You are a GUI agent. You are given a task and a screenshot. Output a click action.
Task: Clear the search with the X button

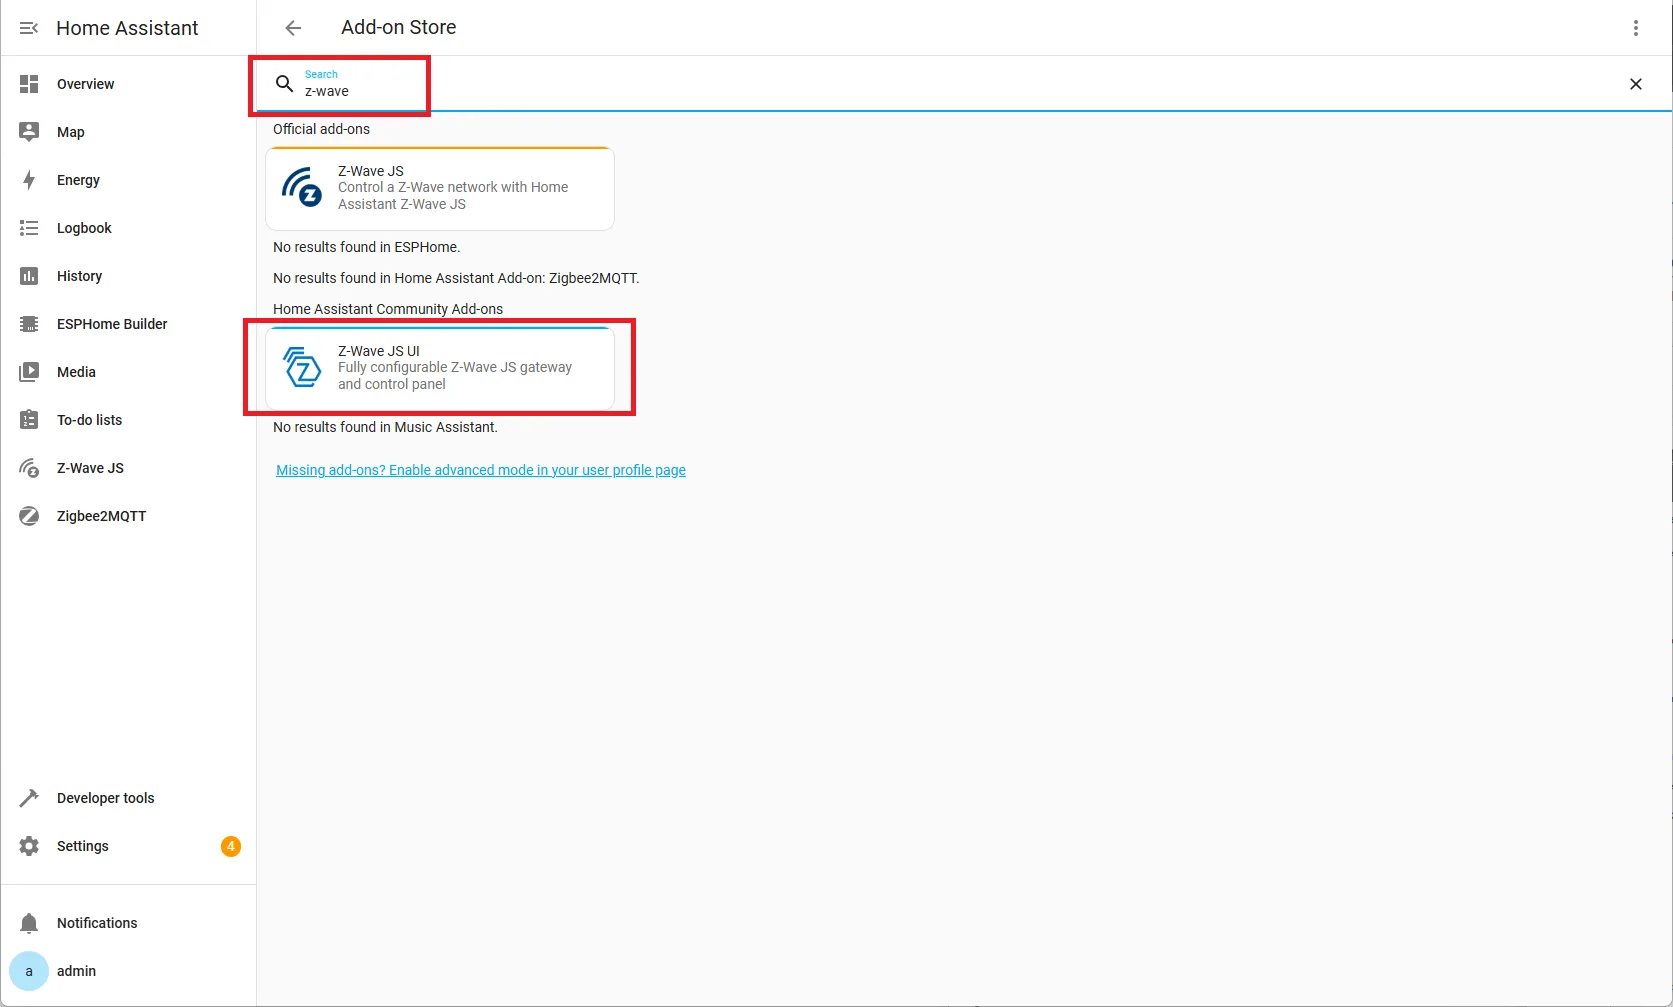coord(1635,84)
